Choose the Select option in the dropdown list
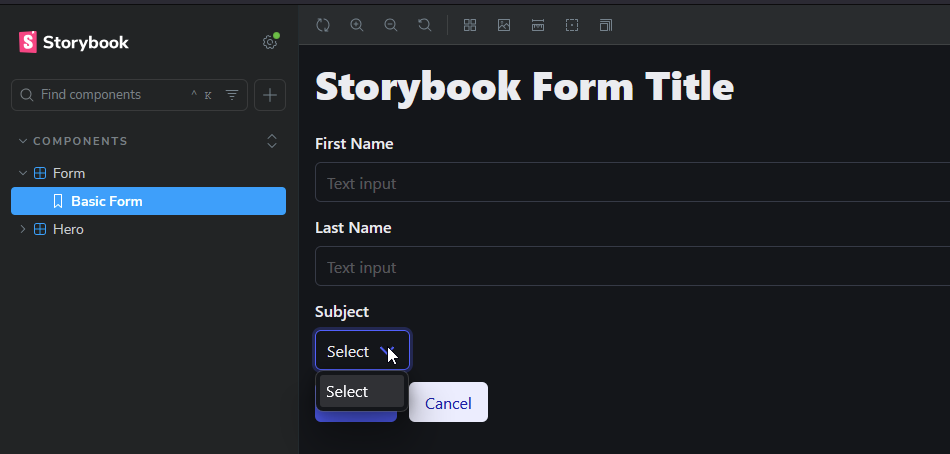Image resolution: width=950 pixels, height=454 pixels. coord(362,392)
